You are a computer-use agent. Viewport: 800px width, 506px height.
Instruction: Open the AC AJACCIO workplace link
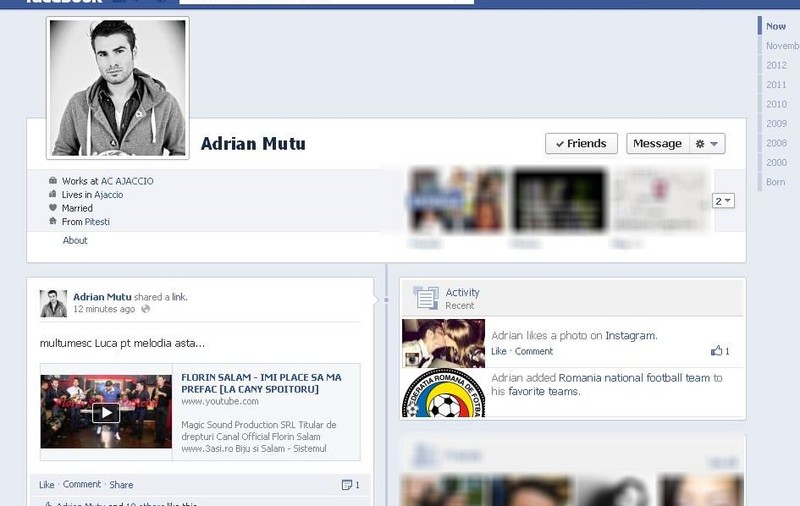click(127, 181)
